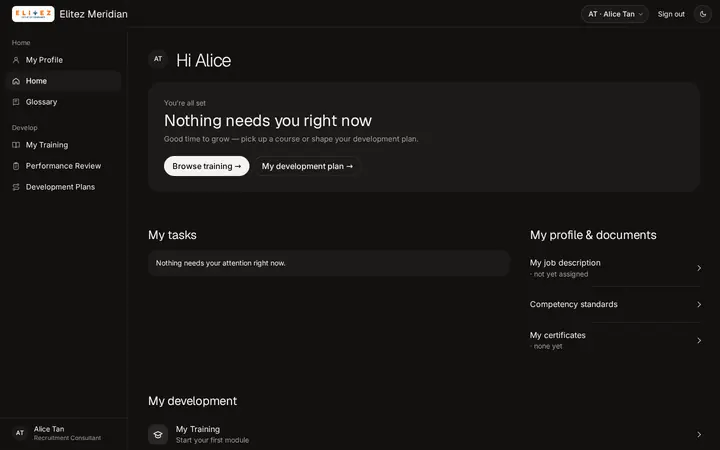The width and height of the screenshot is (720, 450).
Task: Click the 'My tasks' section heading
Action: click(x=172, y=235)
